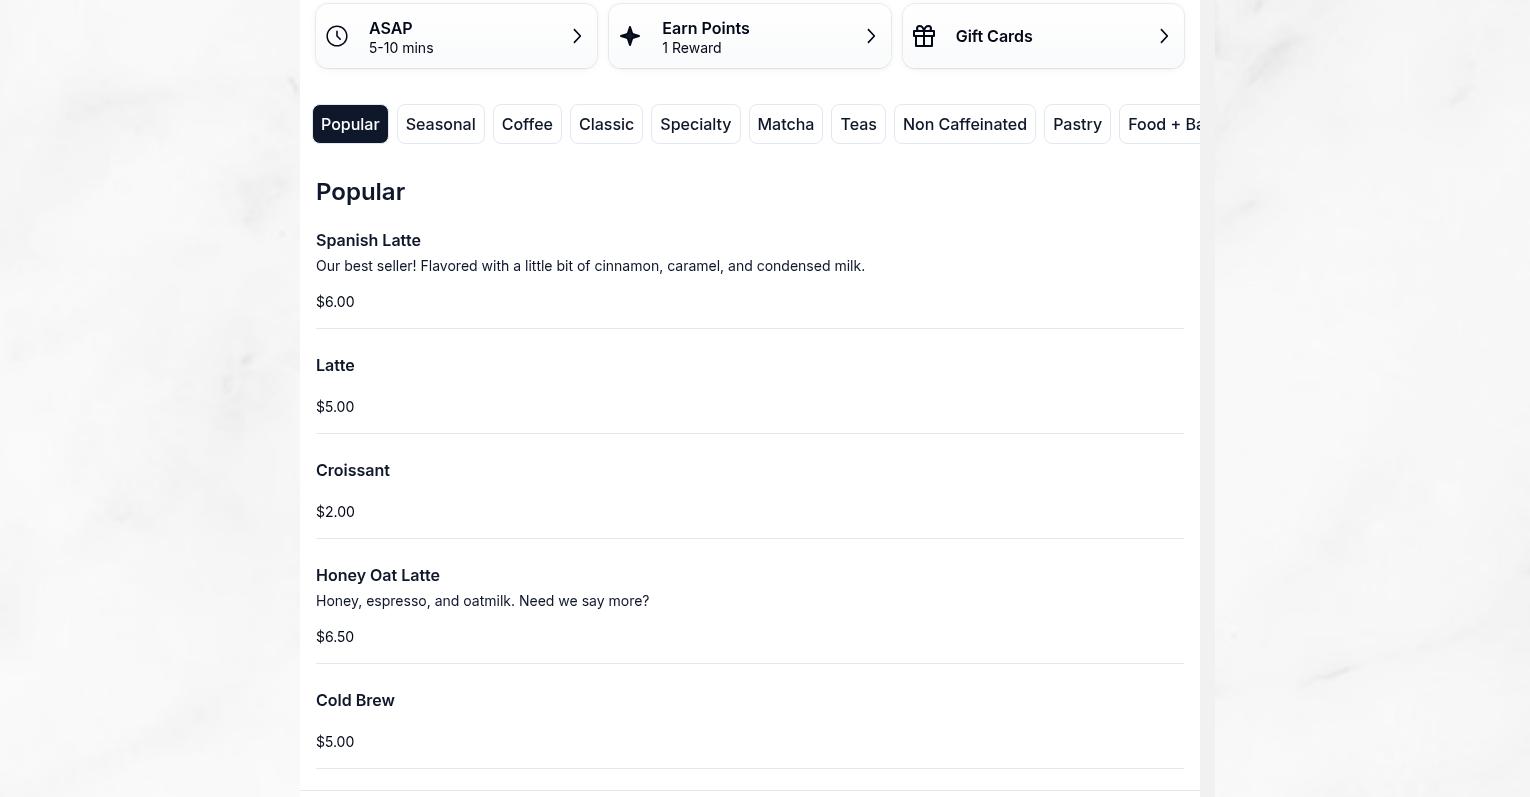Open the Teas category tab
Image resolution: width=1530 pixels, height=797 pixels.
point(858,124)
